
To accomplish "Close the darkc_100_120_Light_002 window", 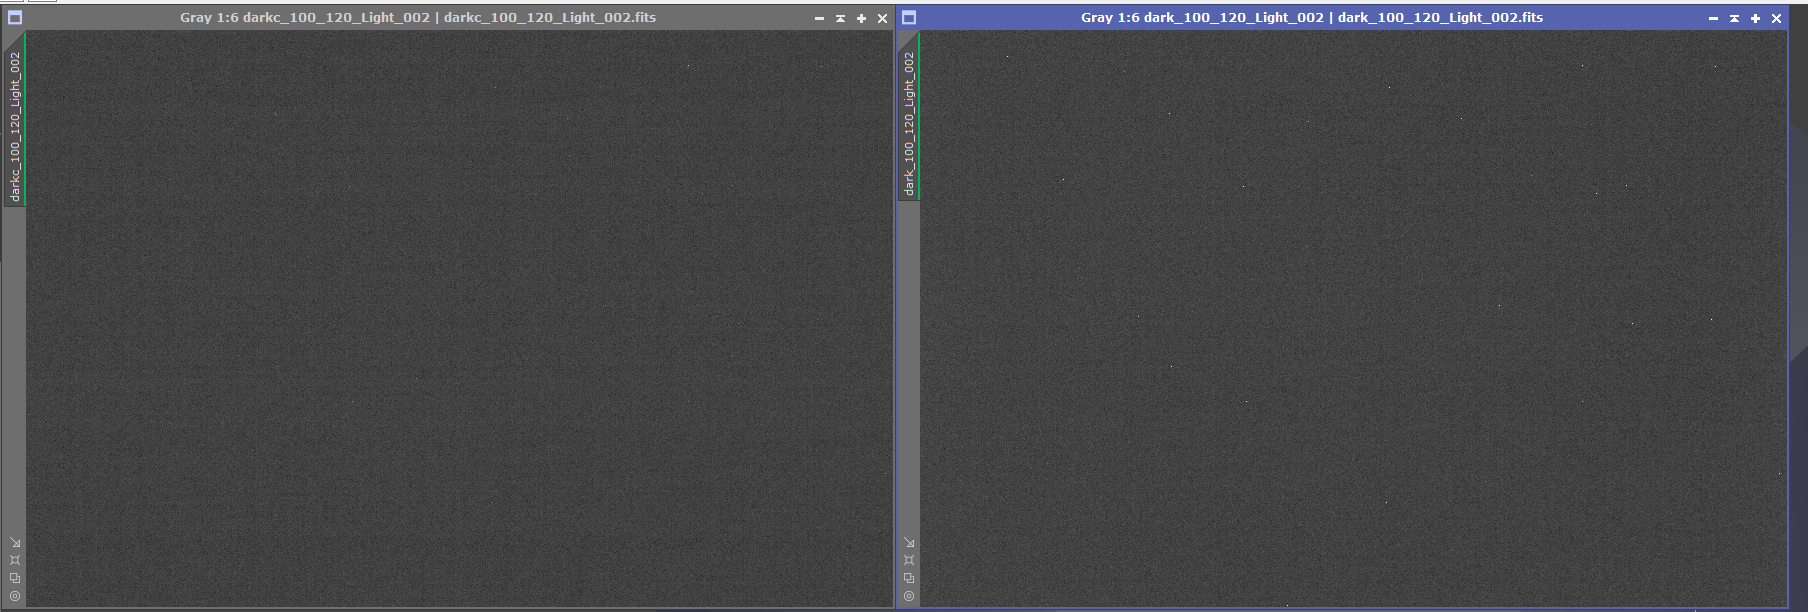I will point(882,18).
